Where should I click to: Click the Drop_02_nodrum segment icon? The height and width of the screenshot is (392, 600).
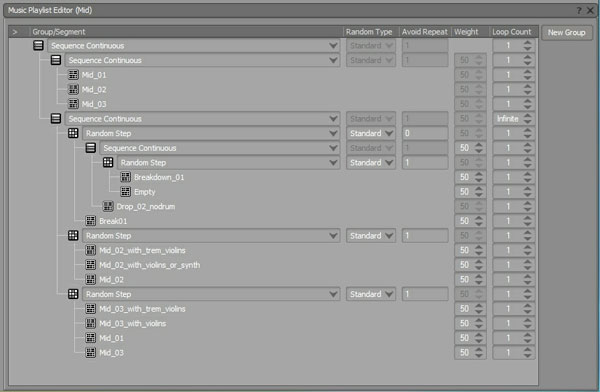[x=108, y=206]
